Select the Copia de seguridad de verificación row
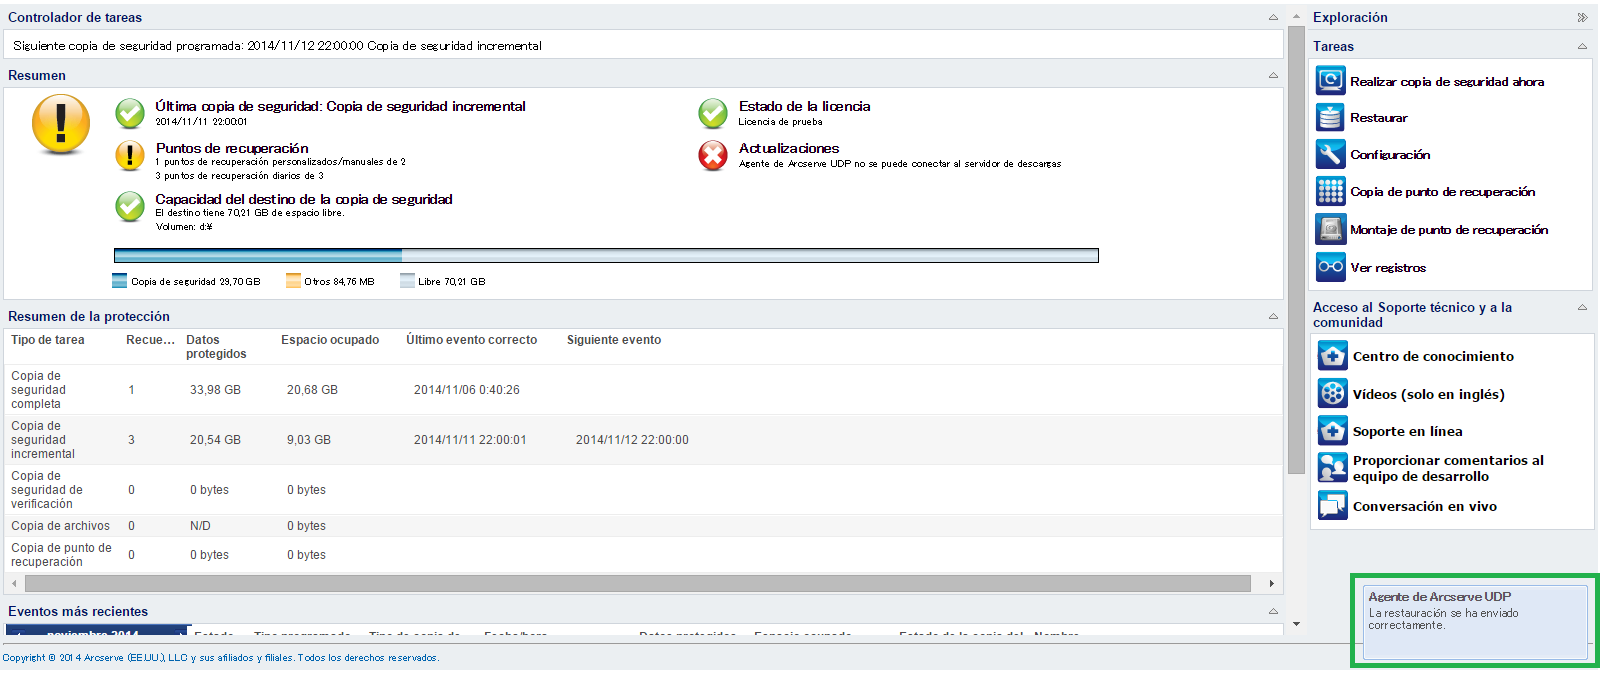This screenshot has height=679, width=1603. point(643,490)
